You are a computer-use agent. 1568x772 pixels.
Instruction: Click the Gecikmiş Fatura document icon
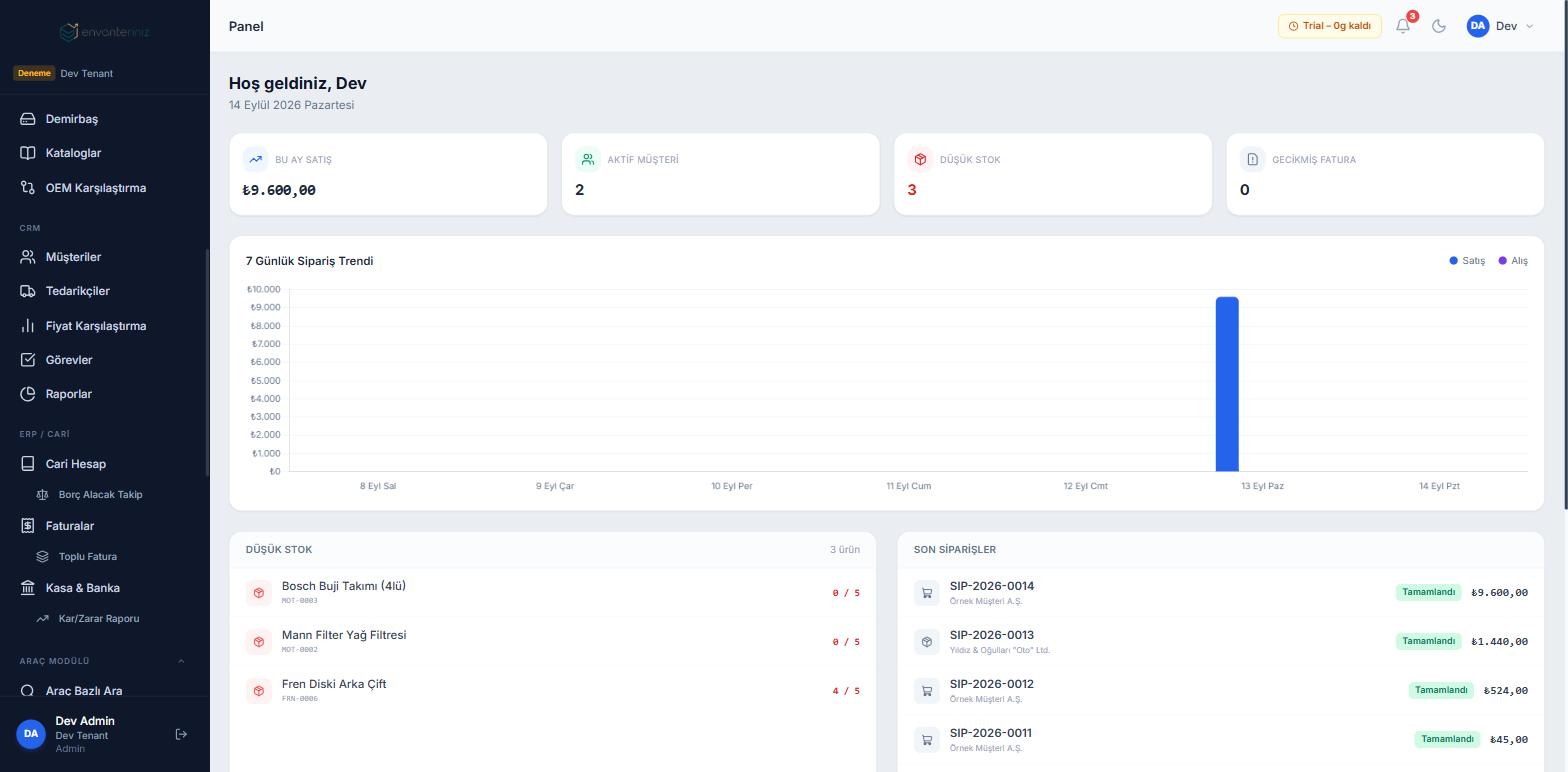[x=1252, y=159]
